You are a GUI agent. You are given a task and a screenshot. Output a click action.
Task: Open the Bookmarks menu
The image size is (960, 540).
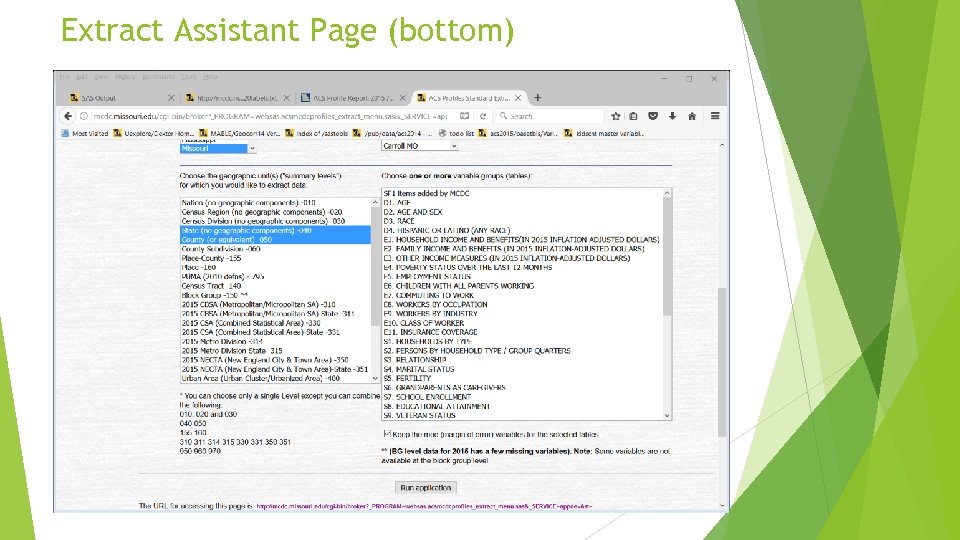(x=159, y=77)
